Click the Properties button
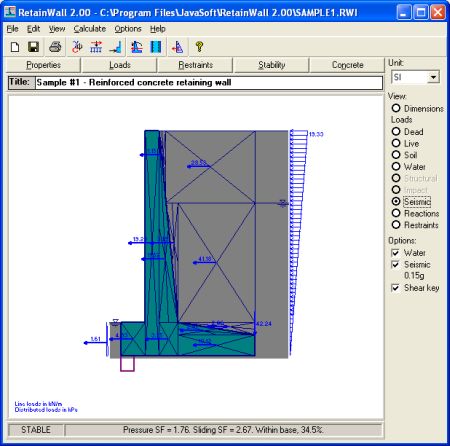The image size is (450, 446). 43,65
